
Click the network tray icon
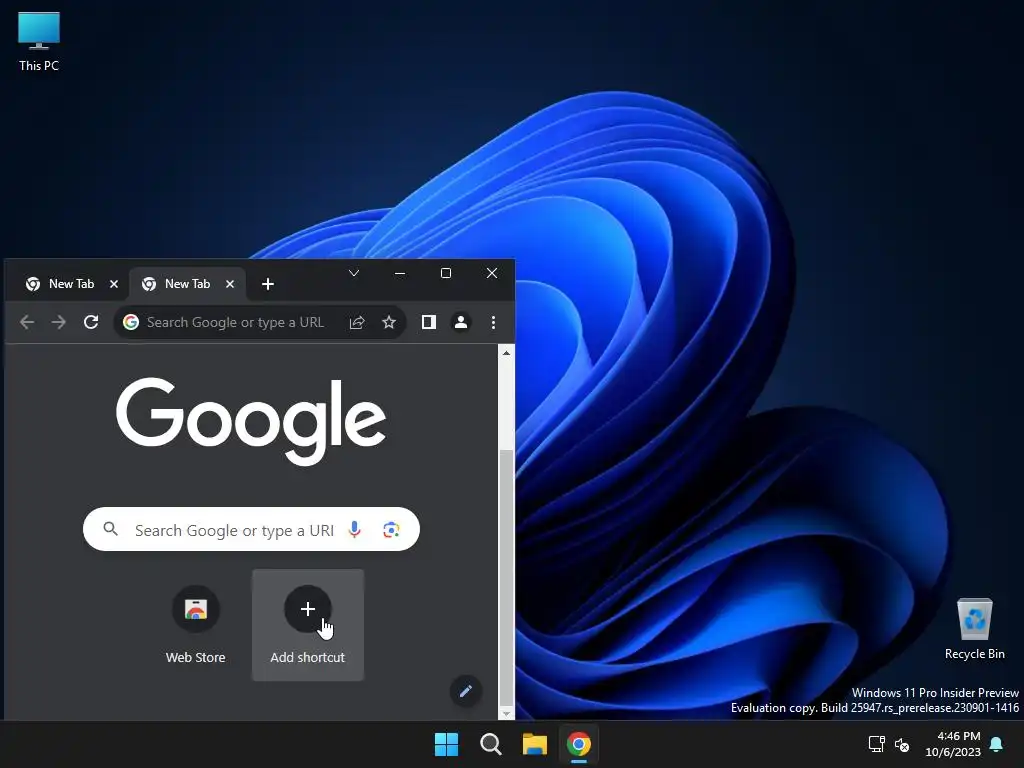click(876, 744)
